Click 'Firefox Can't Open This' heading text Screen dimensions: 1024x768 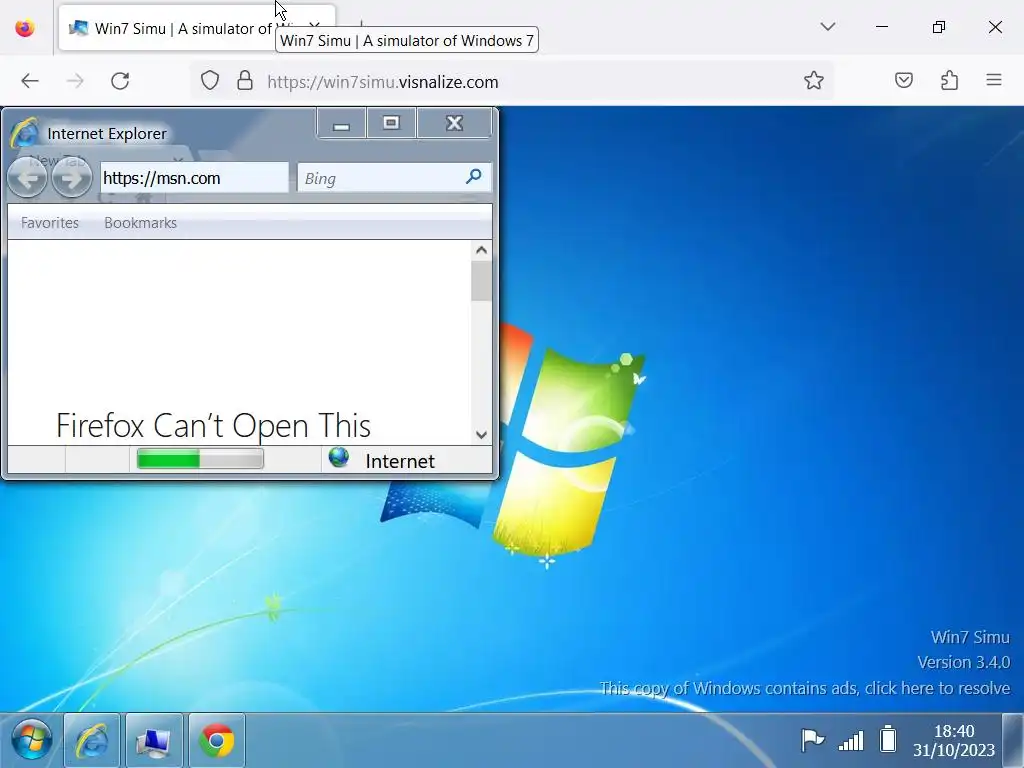(213, 426)
